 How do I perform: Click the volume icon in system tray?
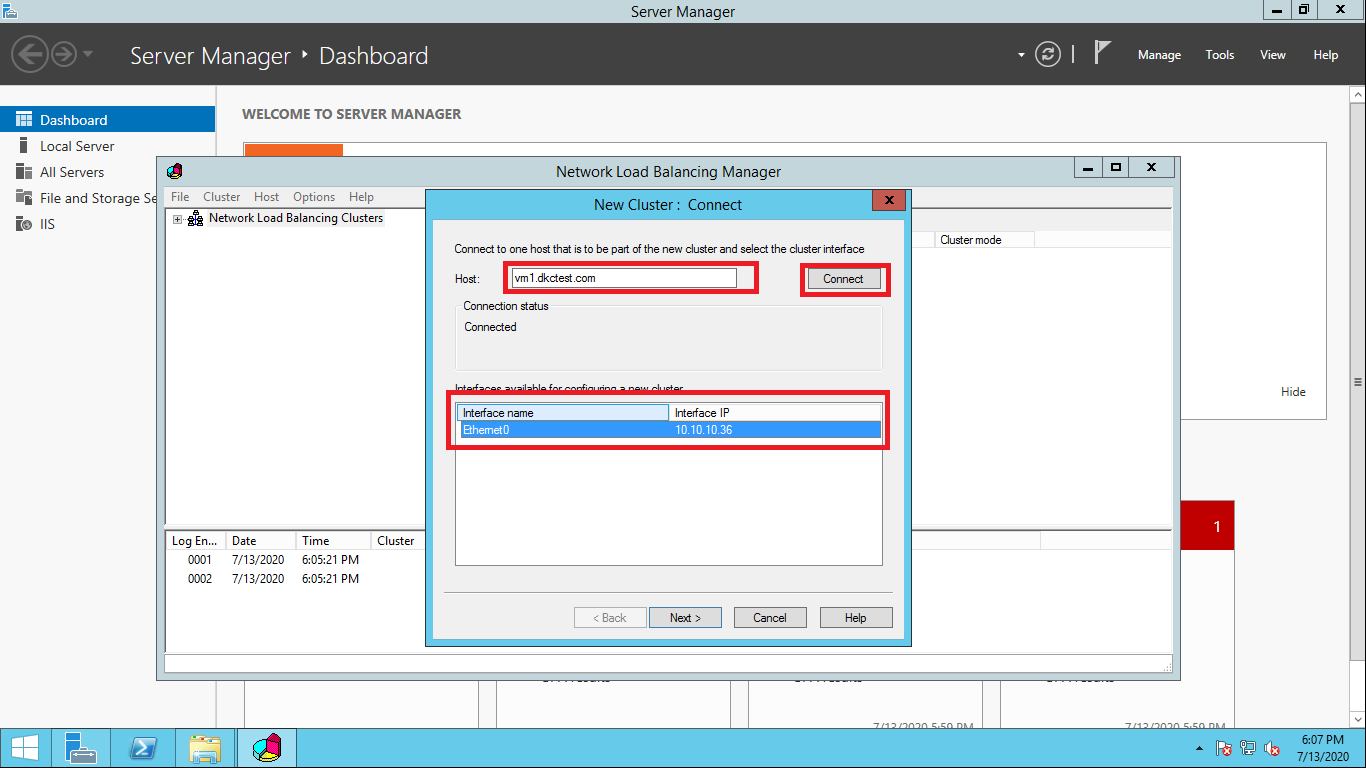1273,748
